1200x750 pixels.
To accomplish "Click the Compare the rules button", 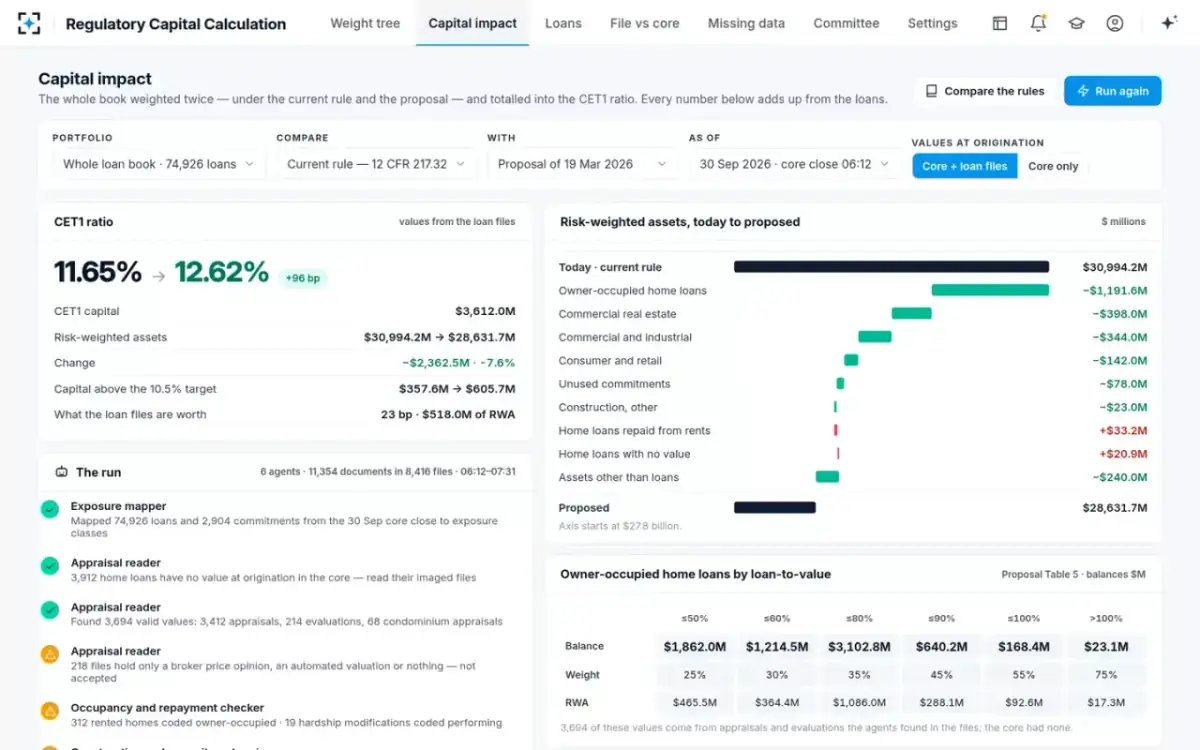I will (x=985, y=91).
